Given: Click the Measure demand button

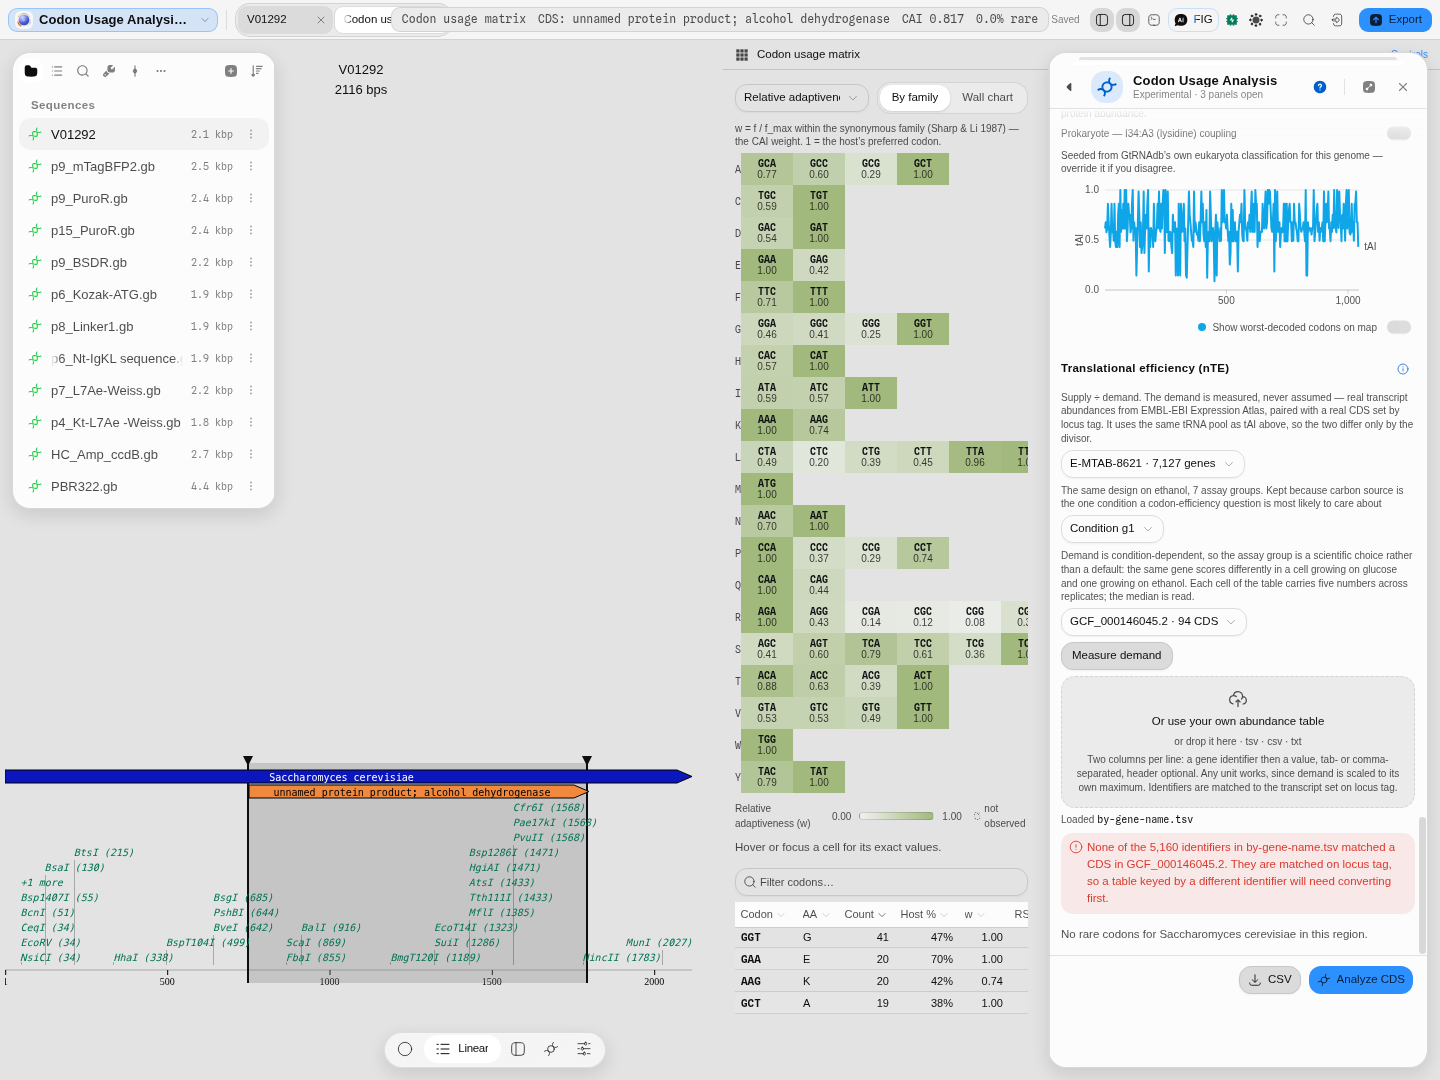Looking at the screenshot, I should (1117, 656).
